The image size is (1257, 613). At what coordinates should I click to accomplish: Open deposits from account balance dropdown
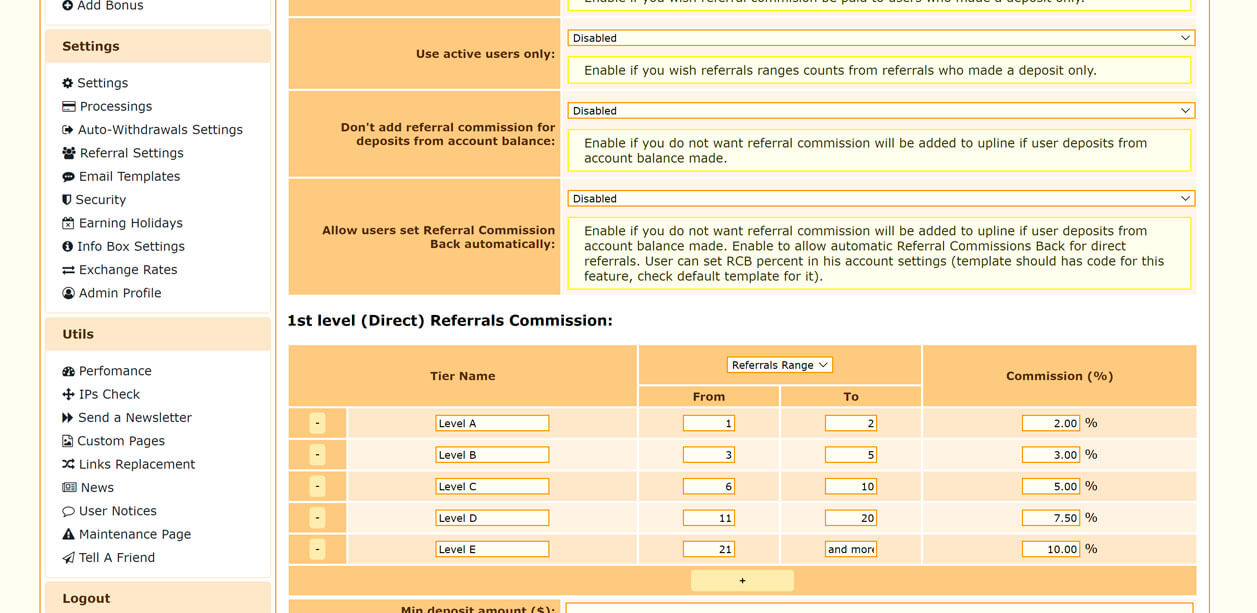tap(881, 111)
